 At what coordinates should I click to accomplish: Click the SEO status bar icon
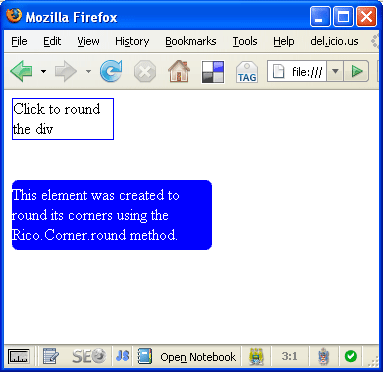pyautogui.click(x=89, y=357)
